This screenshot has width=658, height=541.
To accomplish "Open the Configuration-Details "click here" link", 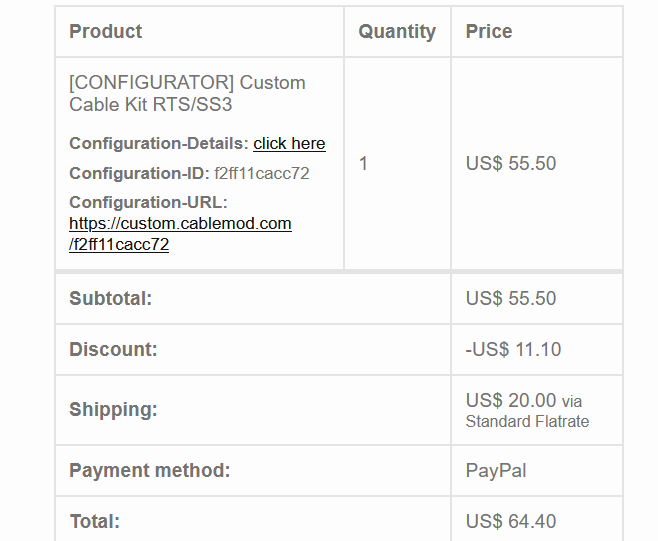I will 289,143.
